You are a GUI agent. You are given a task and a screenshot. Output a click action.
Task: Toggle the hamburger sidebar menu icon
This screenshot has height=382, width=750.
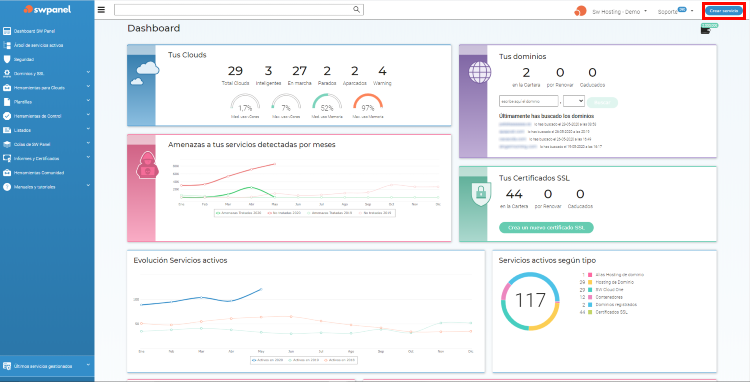101,10
